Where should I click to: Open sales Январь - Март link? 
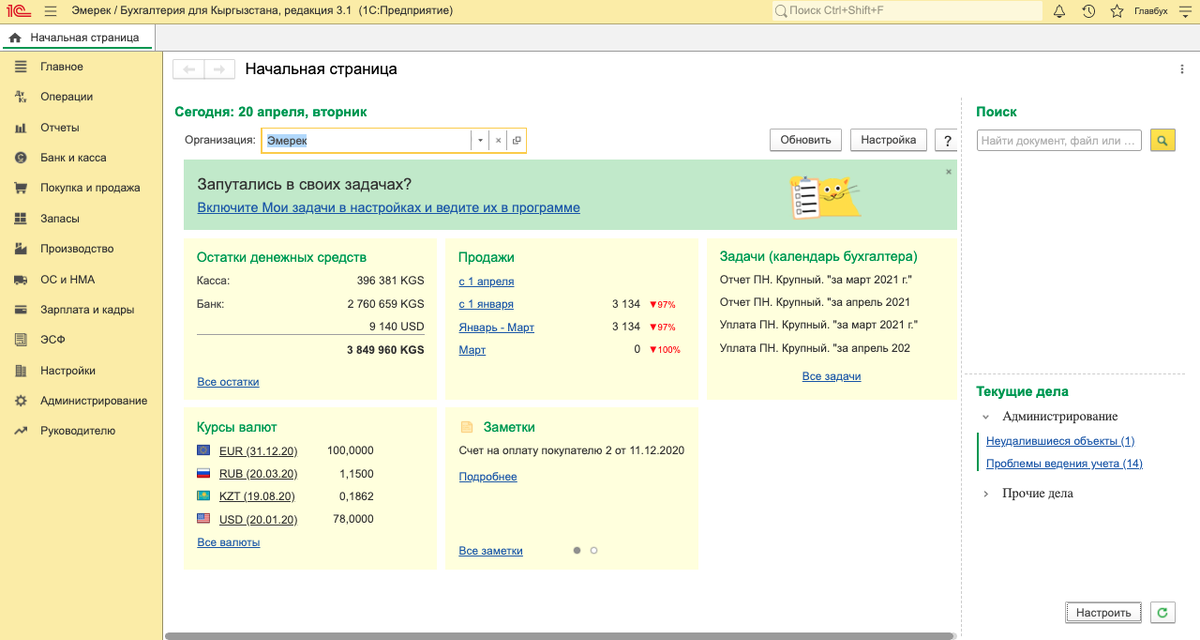[497, 327]
